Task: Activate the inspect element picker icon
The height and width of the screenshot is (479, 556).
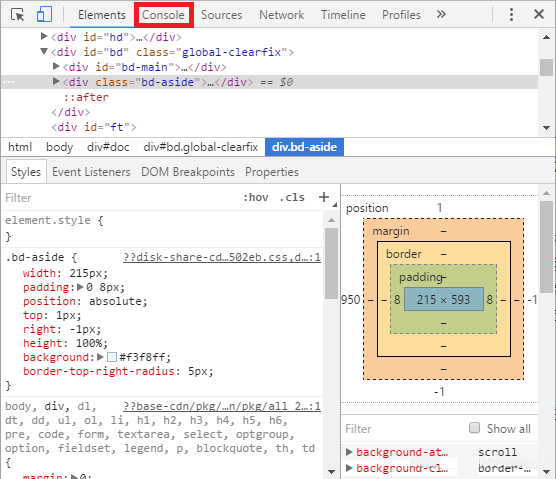Action: tap(17, 15)
